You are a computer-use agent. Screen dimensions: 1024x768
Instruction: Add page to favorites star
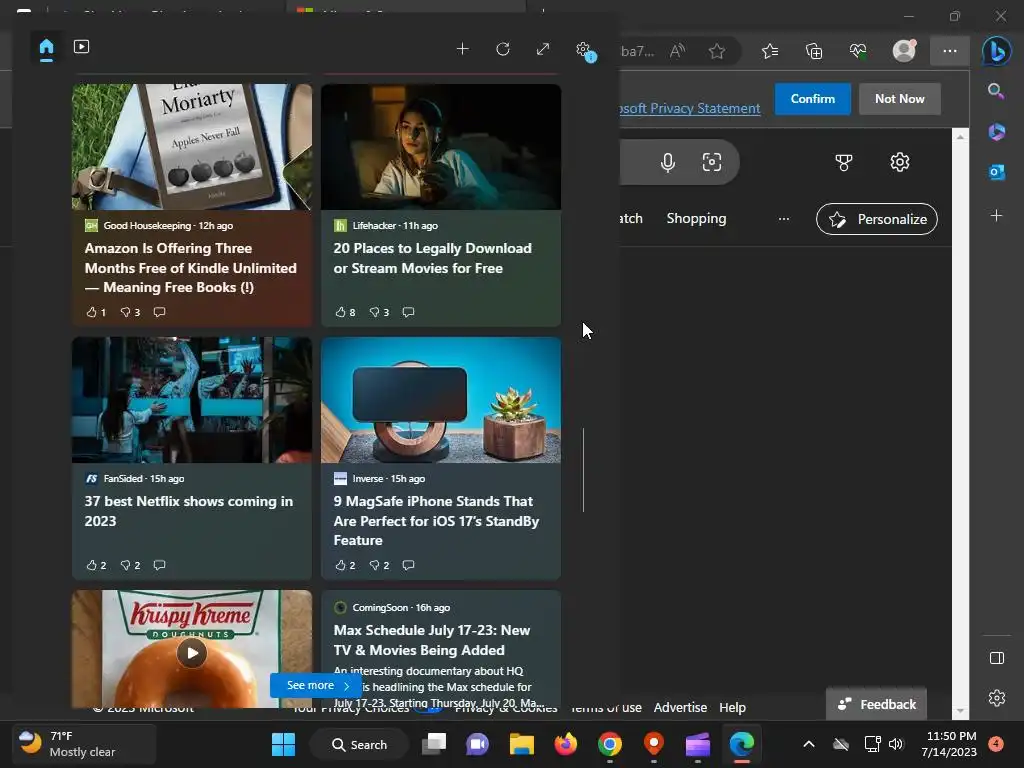(716, 51)
